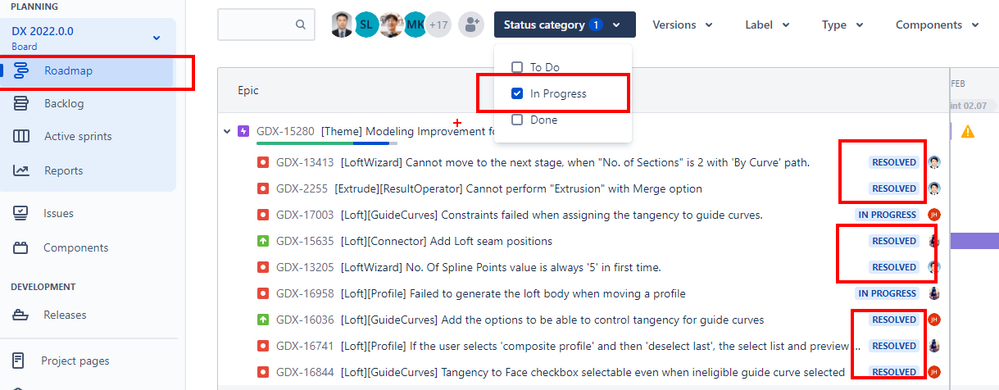
Task: Collapse the GDX-15280 epic row
Action: click(227, 132)
